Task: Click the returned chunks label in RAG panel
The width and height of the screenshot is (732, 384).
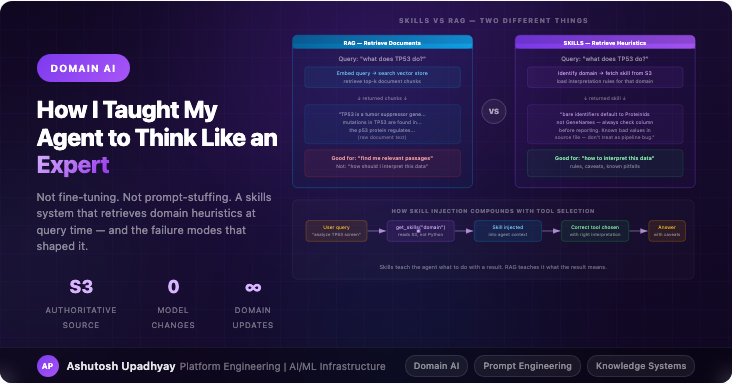Action: (382, 98)
